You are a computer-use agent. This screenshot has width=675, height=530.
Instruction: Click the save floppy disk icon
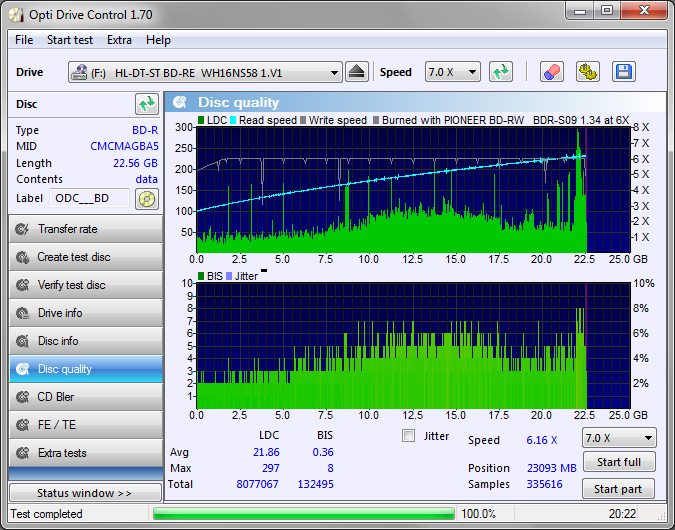pyautogui.click(x=624, y=72)
